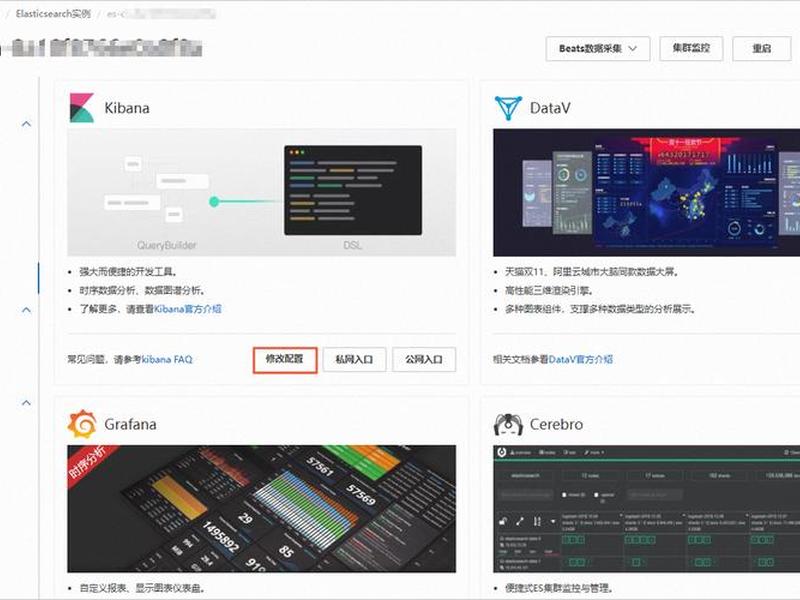Click the Elasticsearch实例 breadcrumb

tap(53, 14)
